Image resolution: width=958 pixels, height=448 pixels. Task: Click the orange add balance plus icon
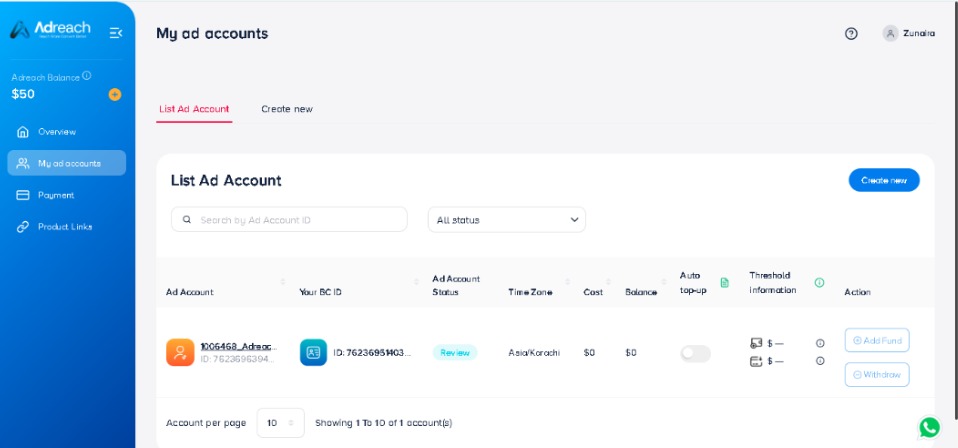(114, 94)
